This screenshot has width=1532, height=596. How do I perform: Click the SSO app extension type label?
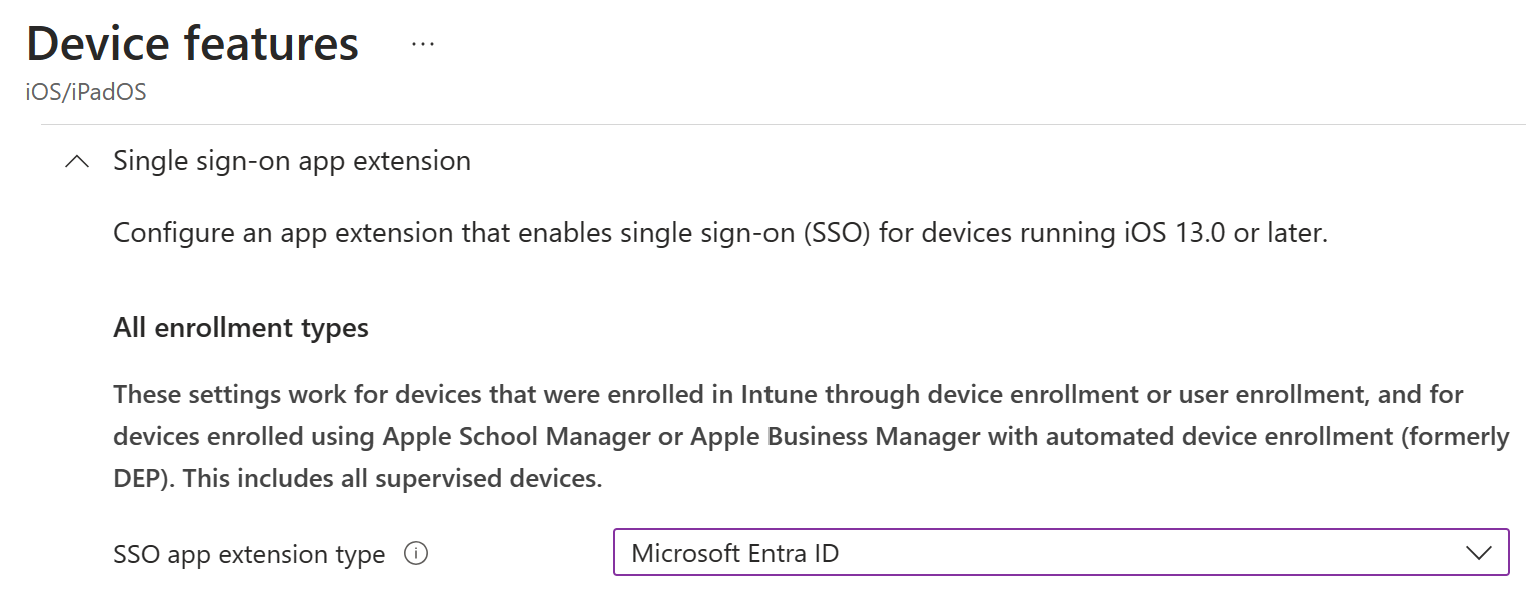coord(248,553)
